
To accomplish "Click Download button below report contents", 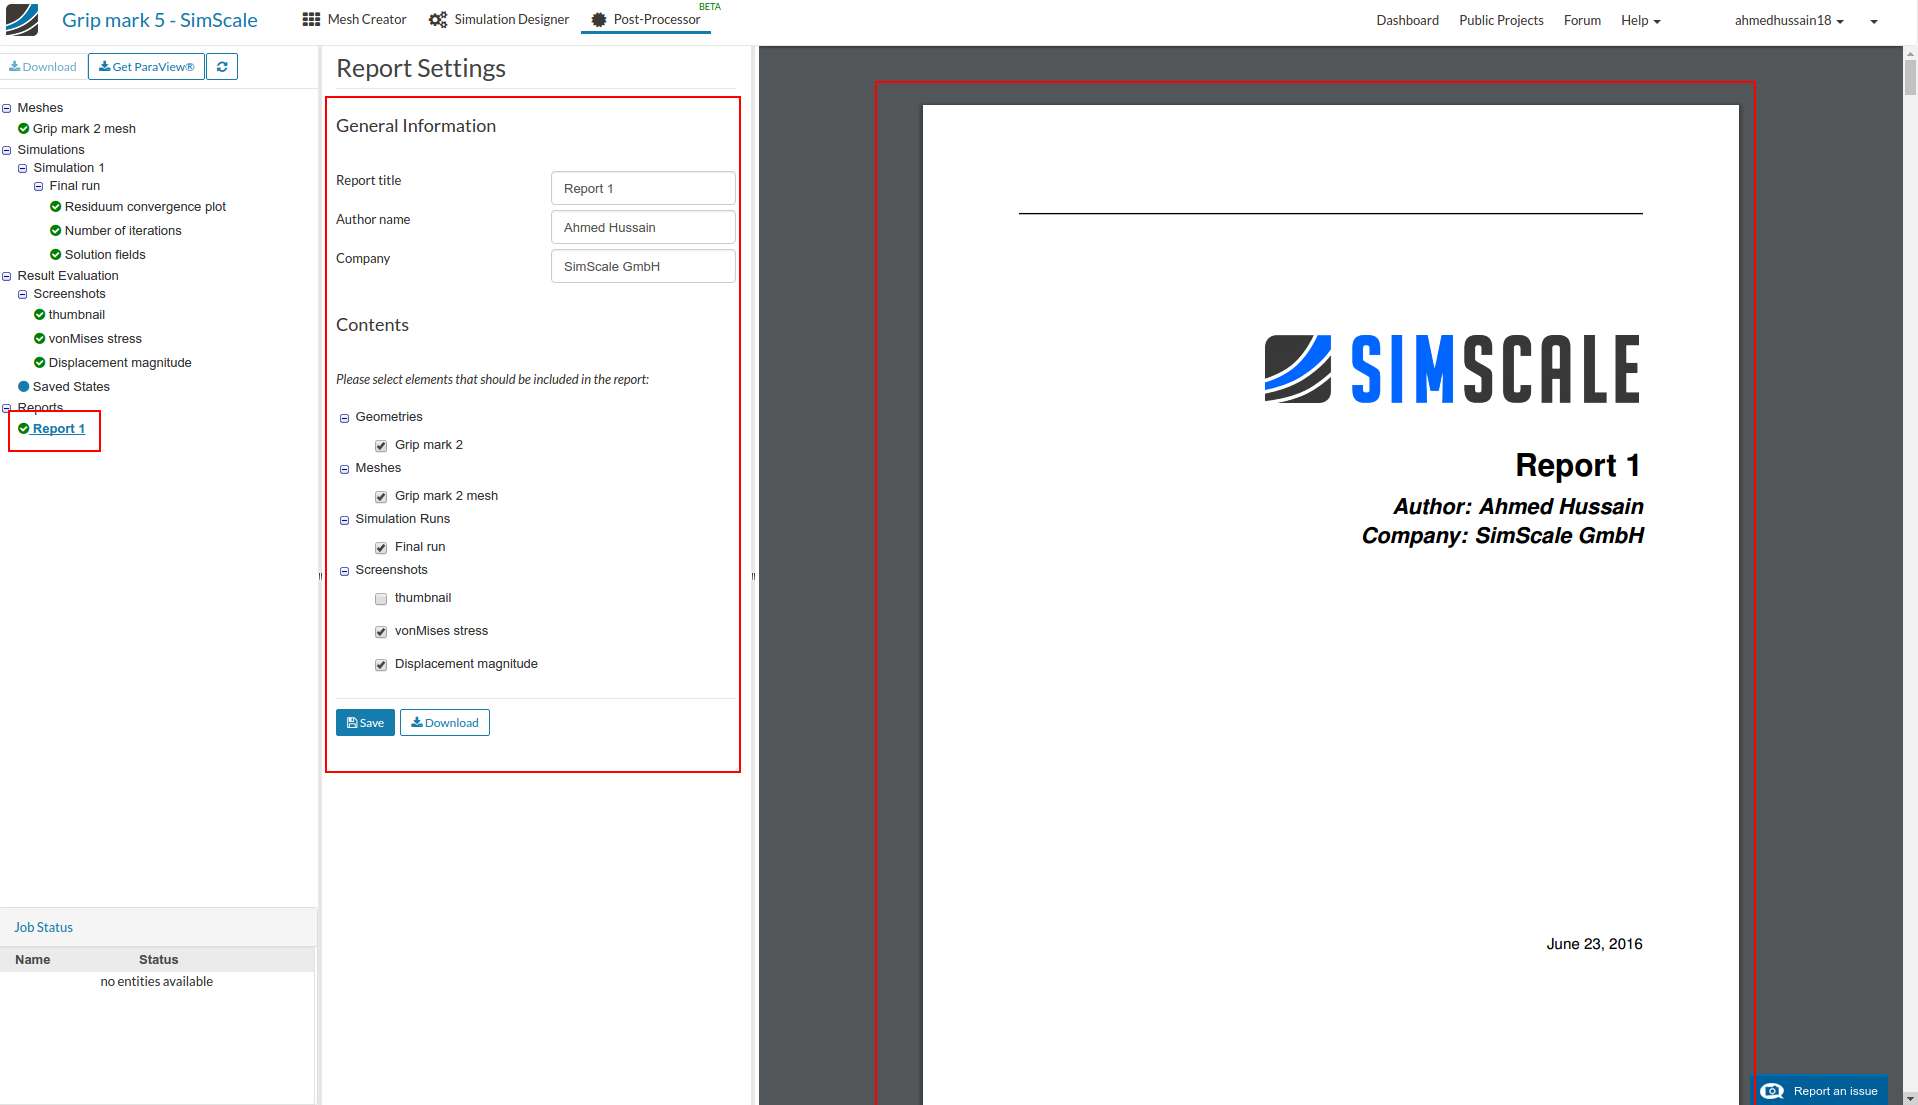I will coord(445,722).
